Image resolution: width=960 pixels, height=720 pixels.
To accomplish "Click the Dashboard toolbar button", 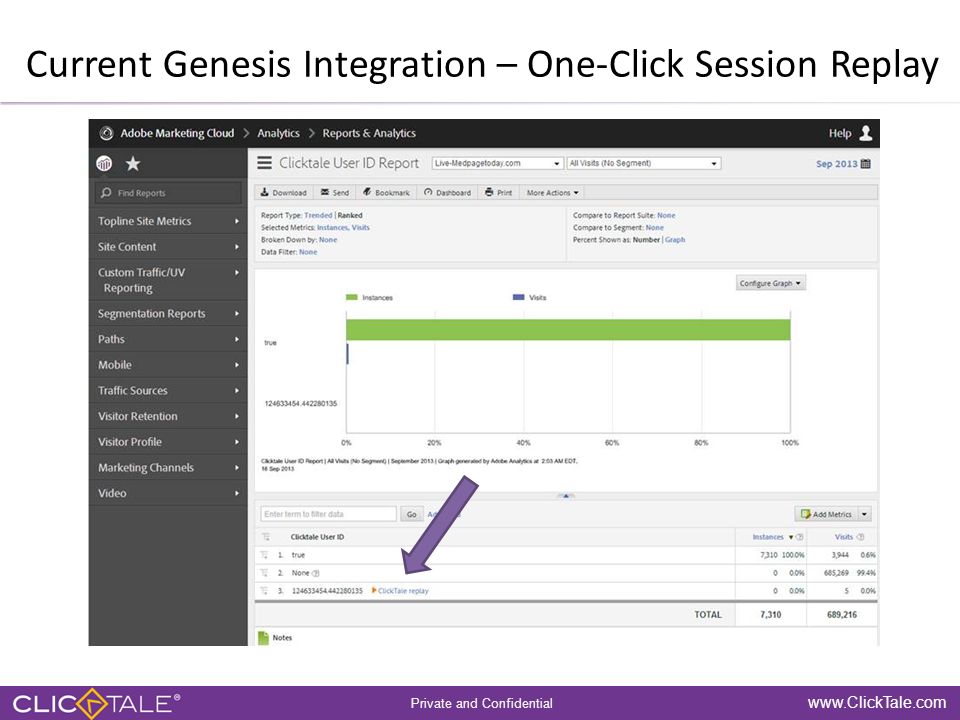I will click(448, 192).
